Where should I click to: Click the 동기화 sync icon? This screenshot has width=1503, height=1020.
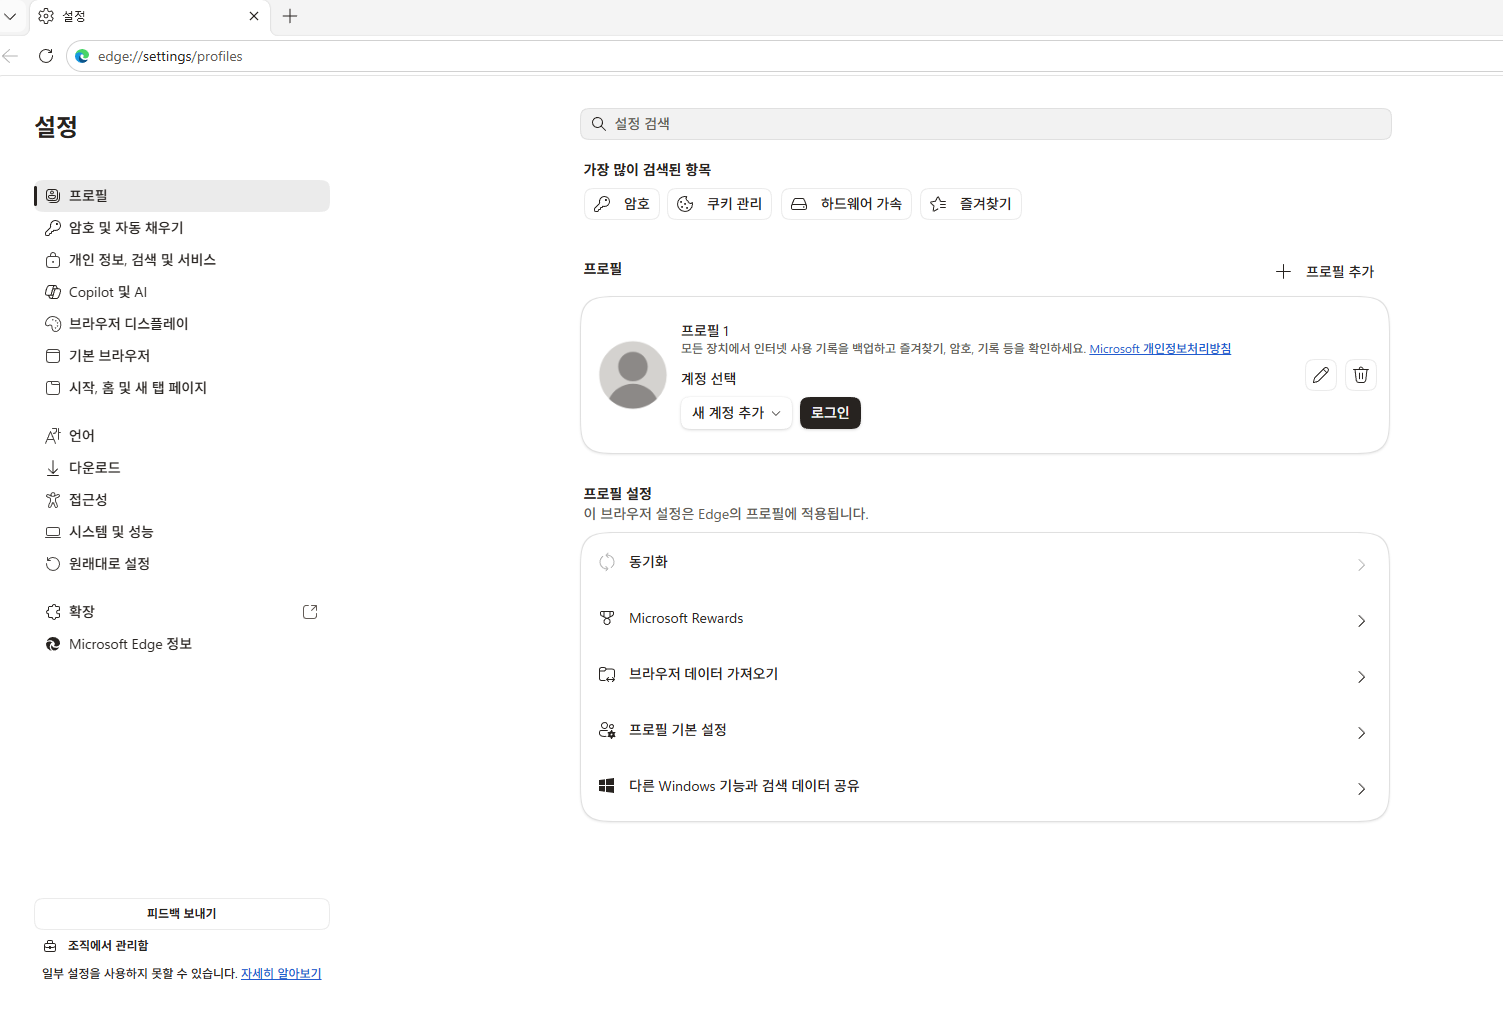[x=607, y=562]
